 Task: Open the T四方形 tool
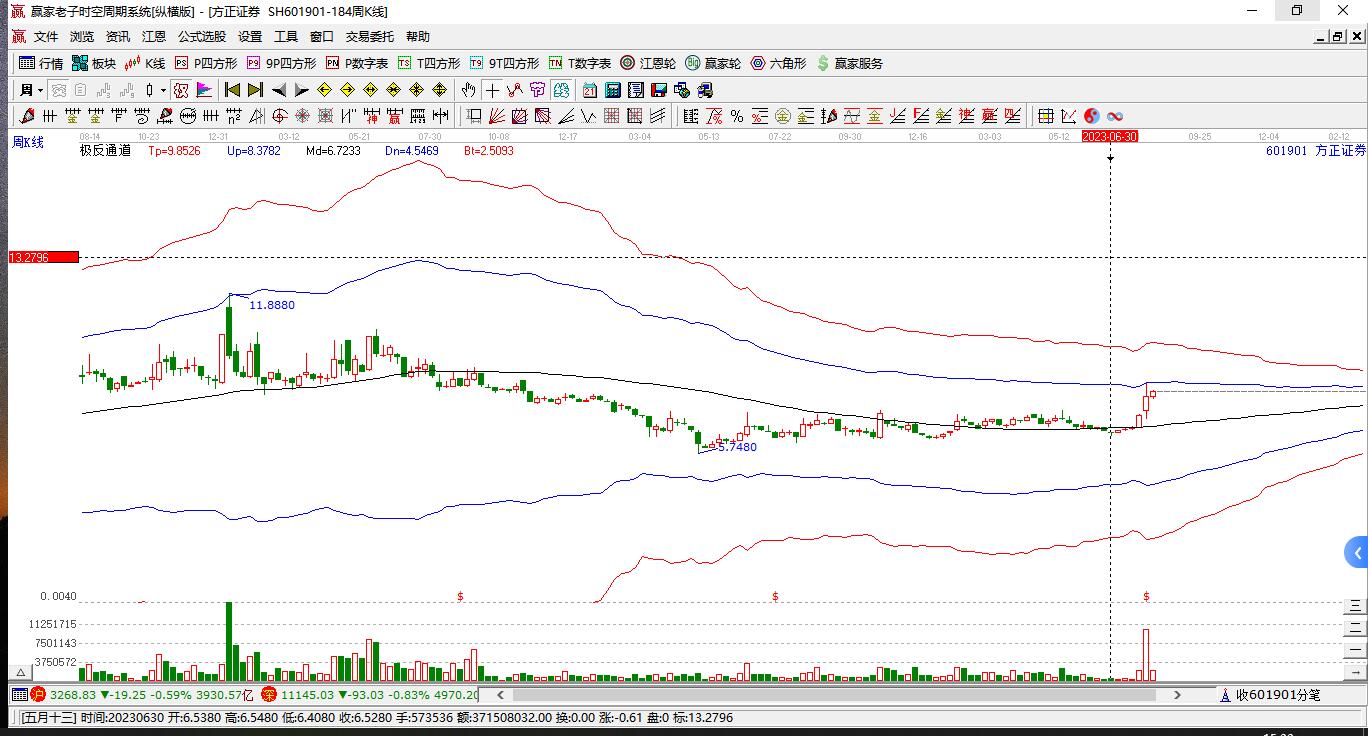pyautogui.click(x=429, y=63)
